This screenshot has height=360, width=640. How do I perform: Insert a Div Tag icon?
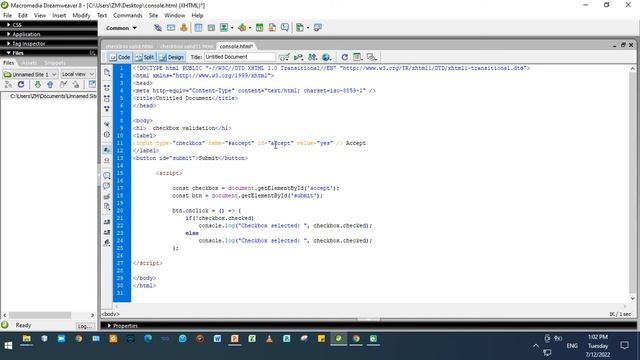211,28
